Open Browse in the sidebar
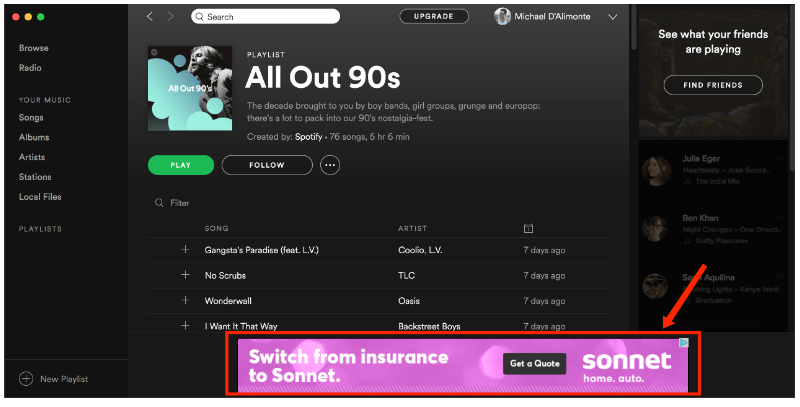 (34, 48)
